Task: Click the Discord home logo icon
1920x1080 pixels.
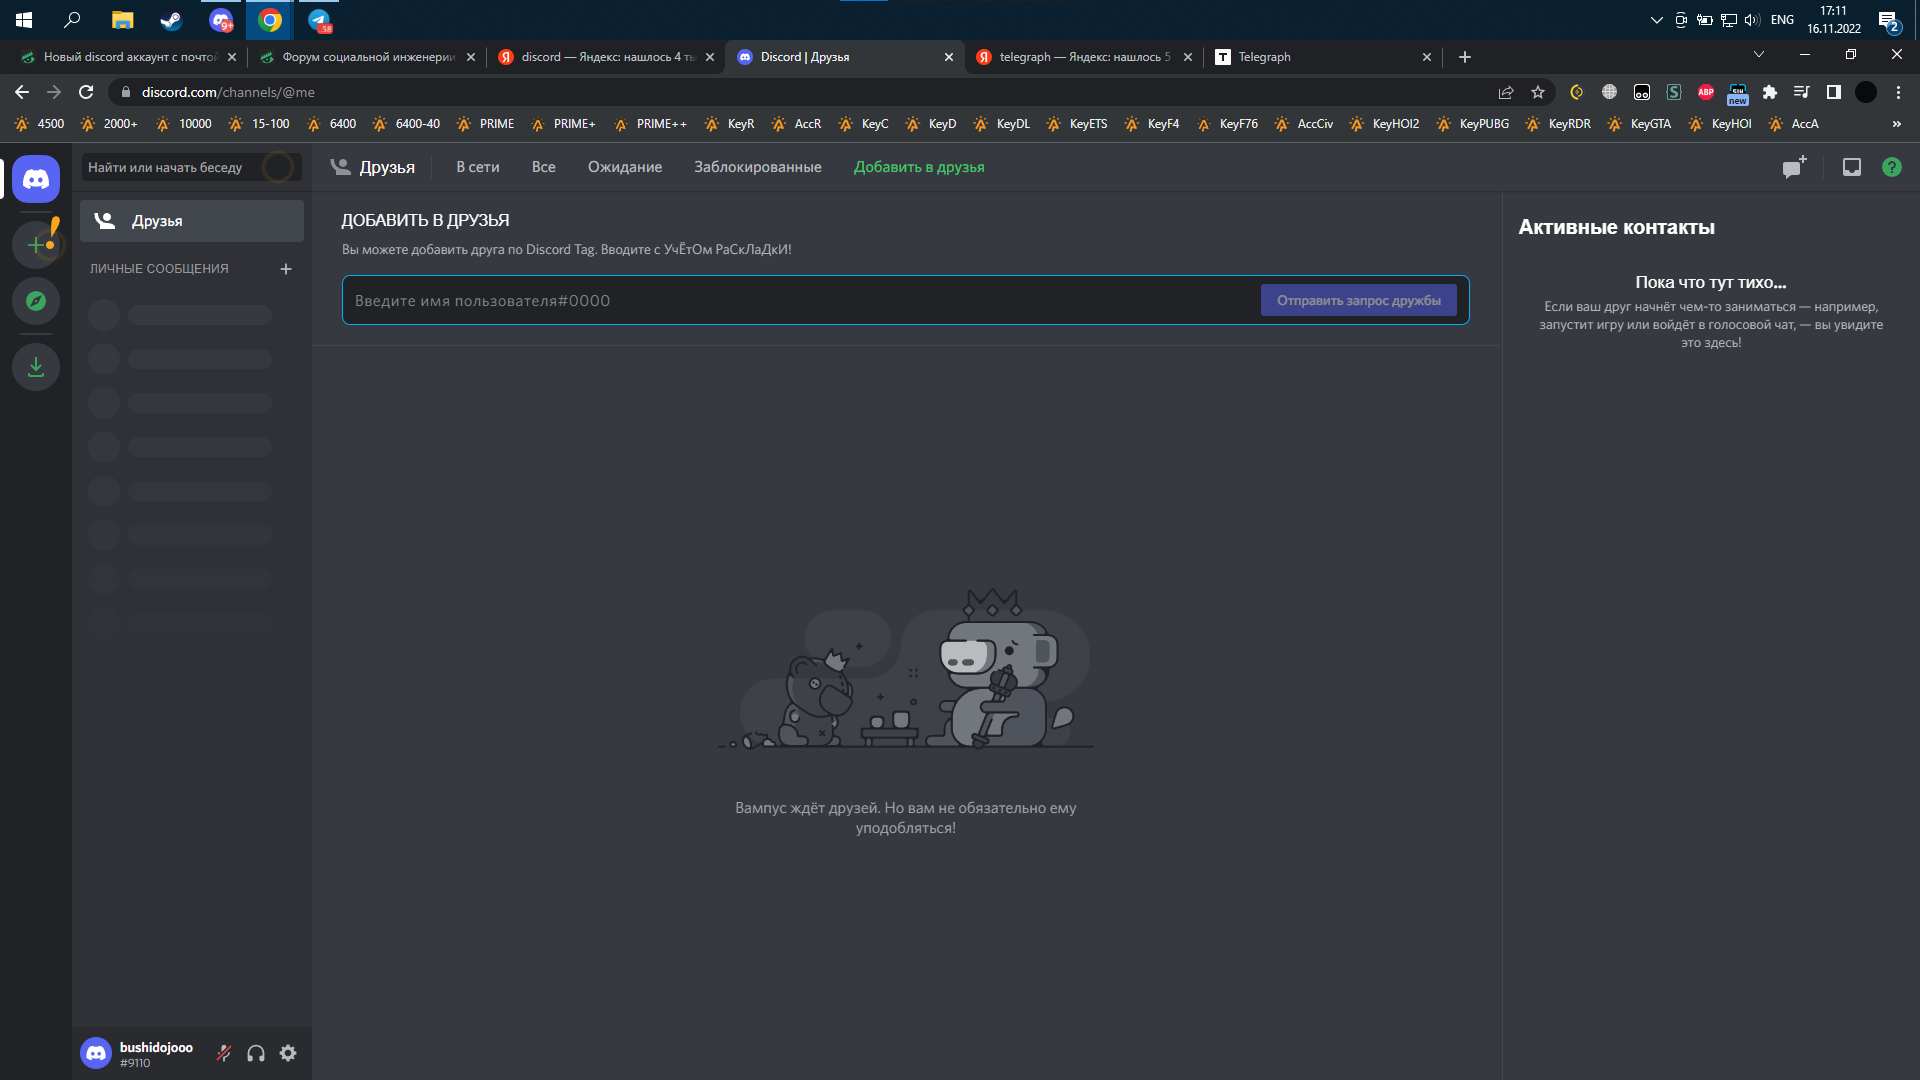Action: point(36,179)
